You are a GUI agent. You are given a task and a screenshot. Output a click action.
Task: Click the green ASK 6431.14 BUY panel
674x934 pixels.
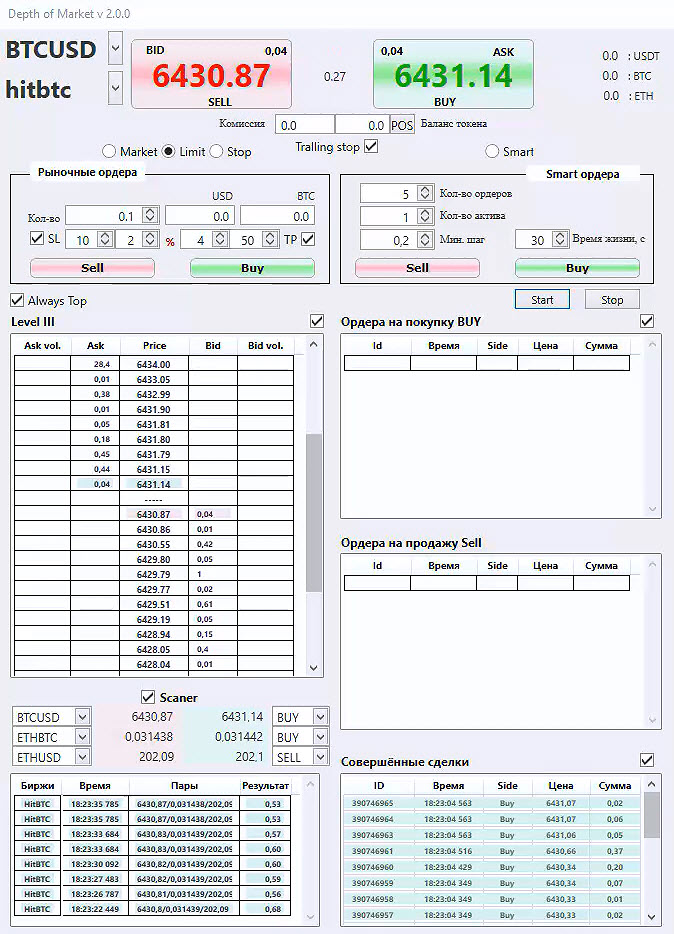point(453,75)
